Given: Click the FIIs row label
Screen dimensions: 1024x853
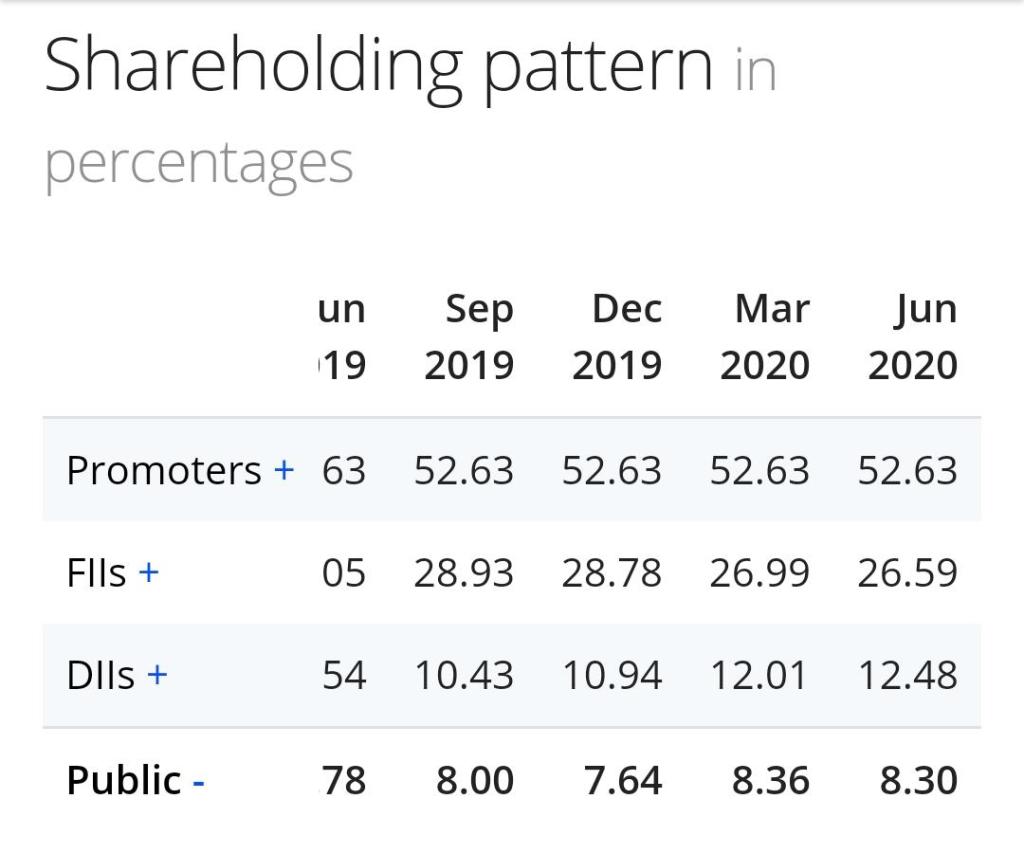Looking at the screenshot, I should tap(96, 573).
